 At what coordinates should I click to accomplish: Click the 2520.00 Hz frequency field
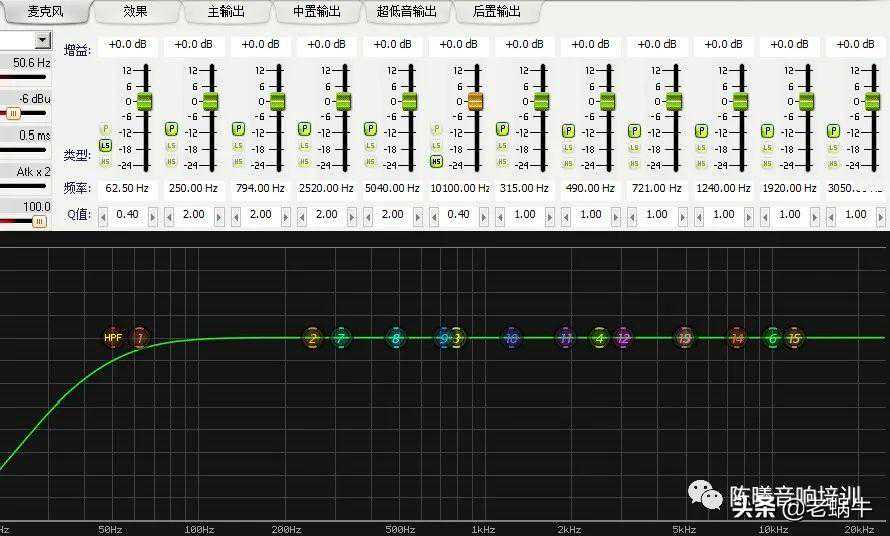[x=326, y=188]
